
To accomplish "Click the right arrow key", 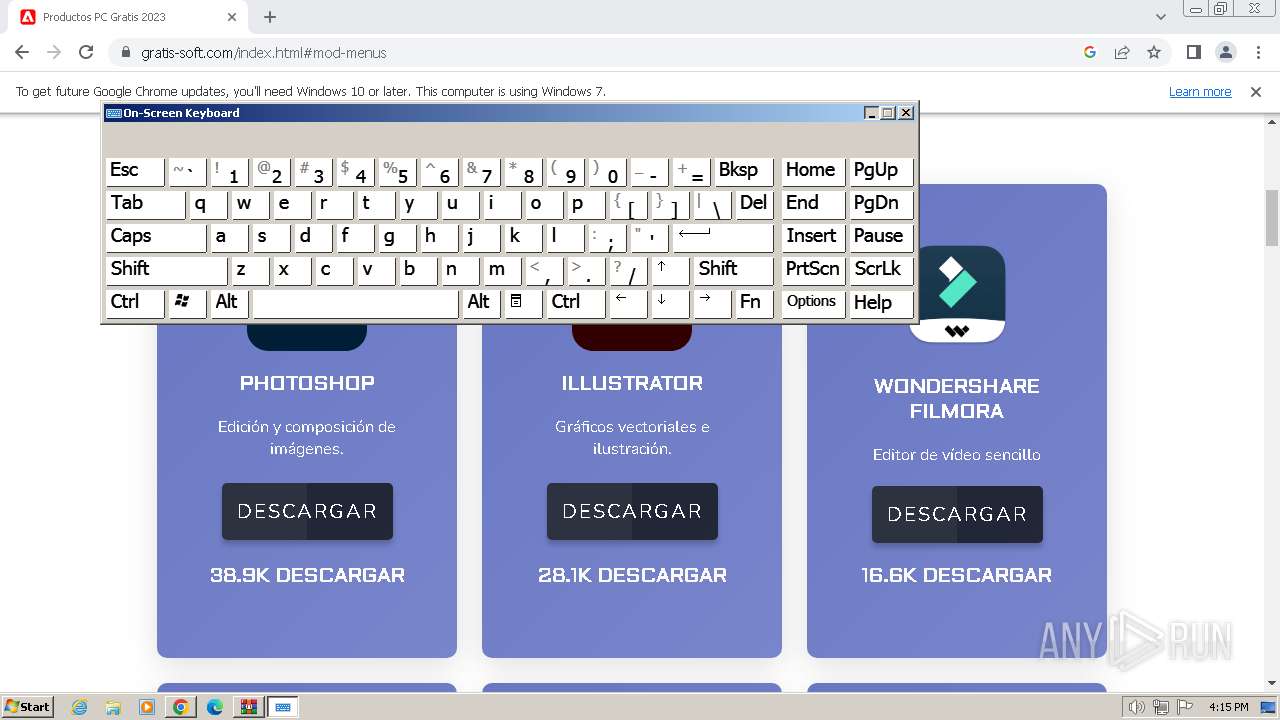I will [x=712, y=303].
